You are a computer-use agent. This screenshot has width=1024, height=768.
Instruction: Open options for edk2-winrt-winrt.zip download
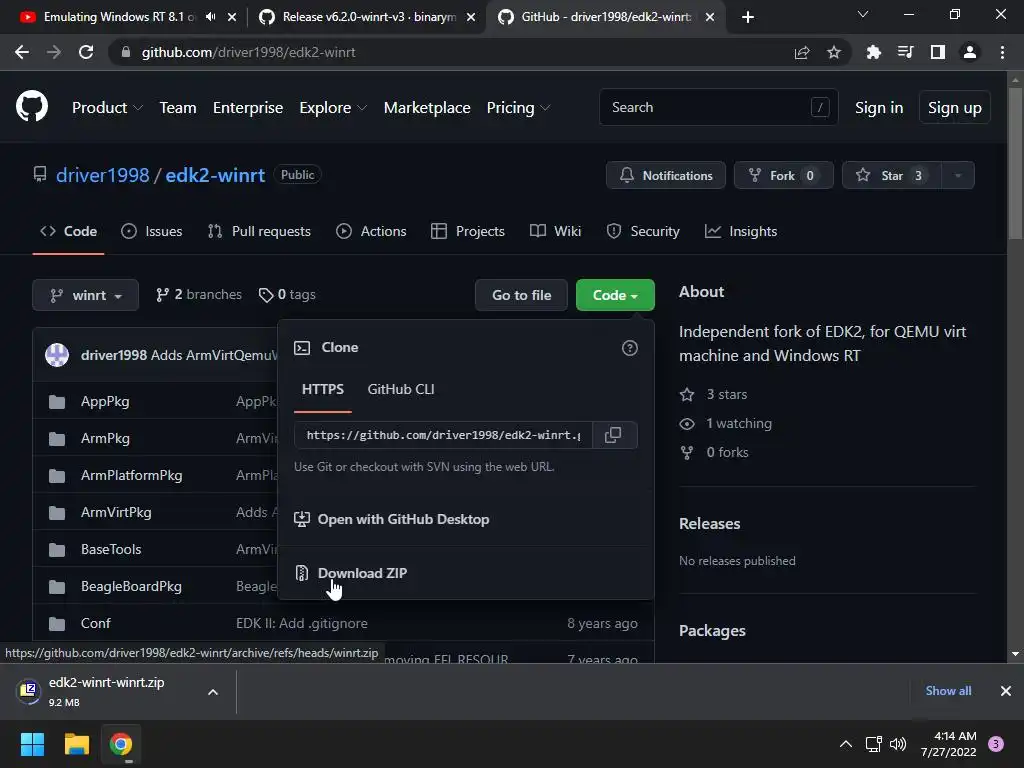coord(213,692)
